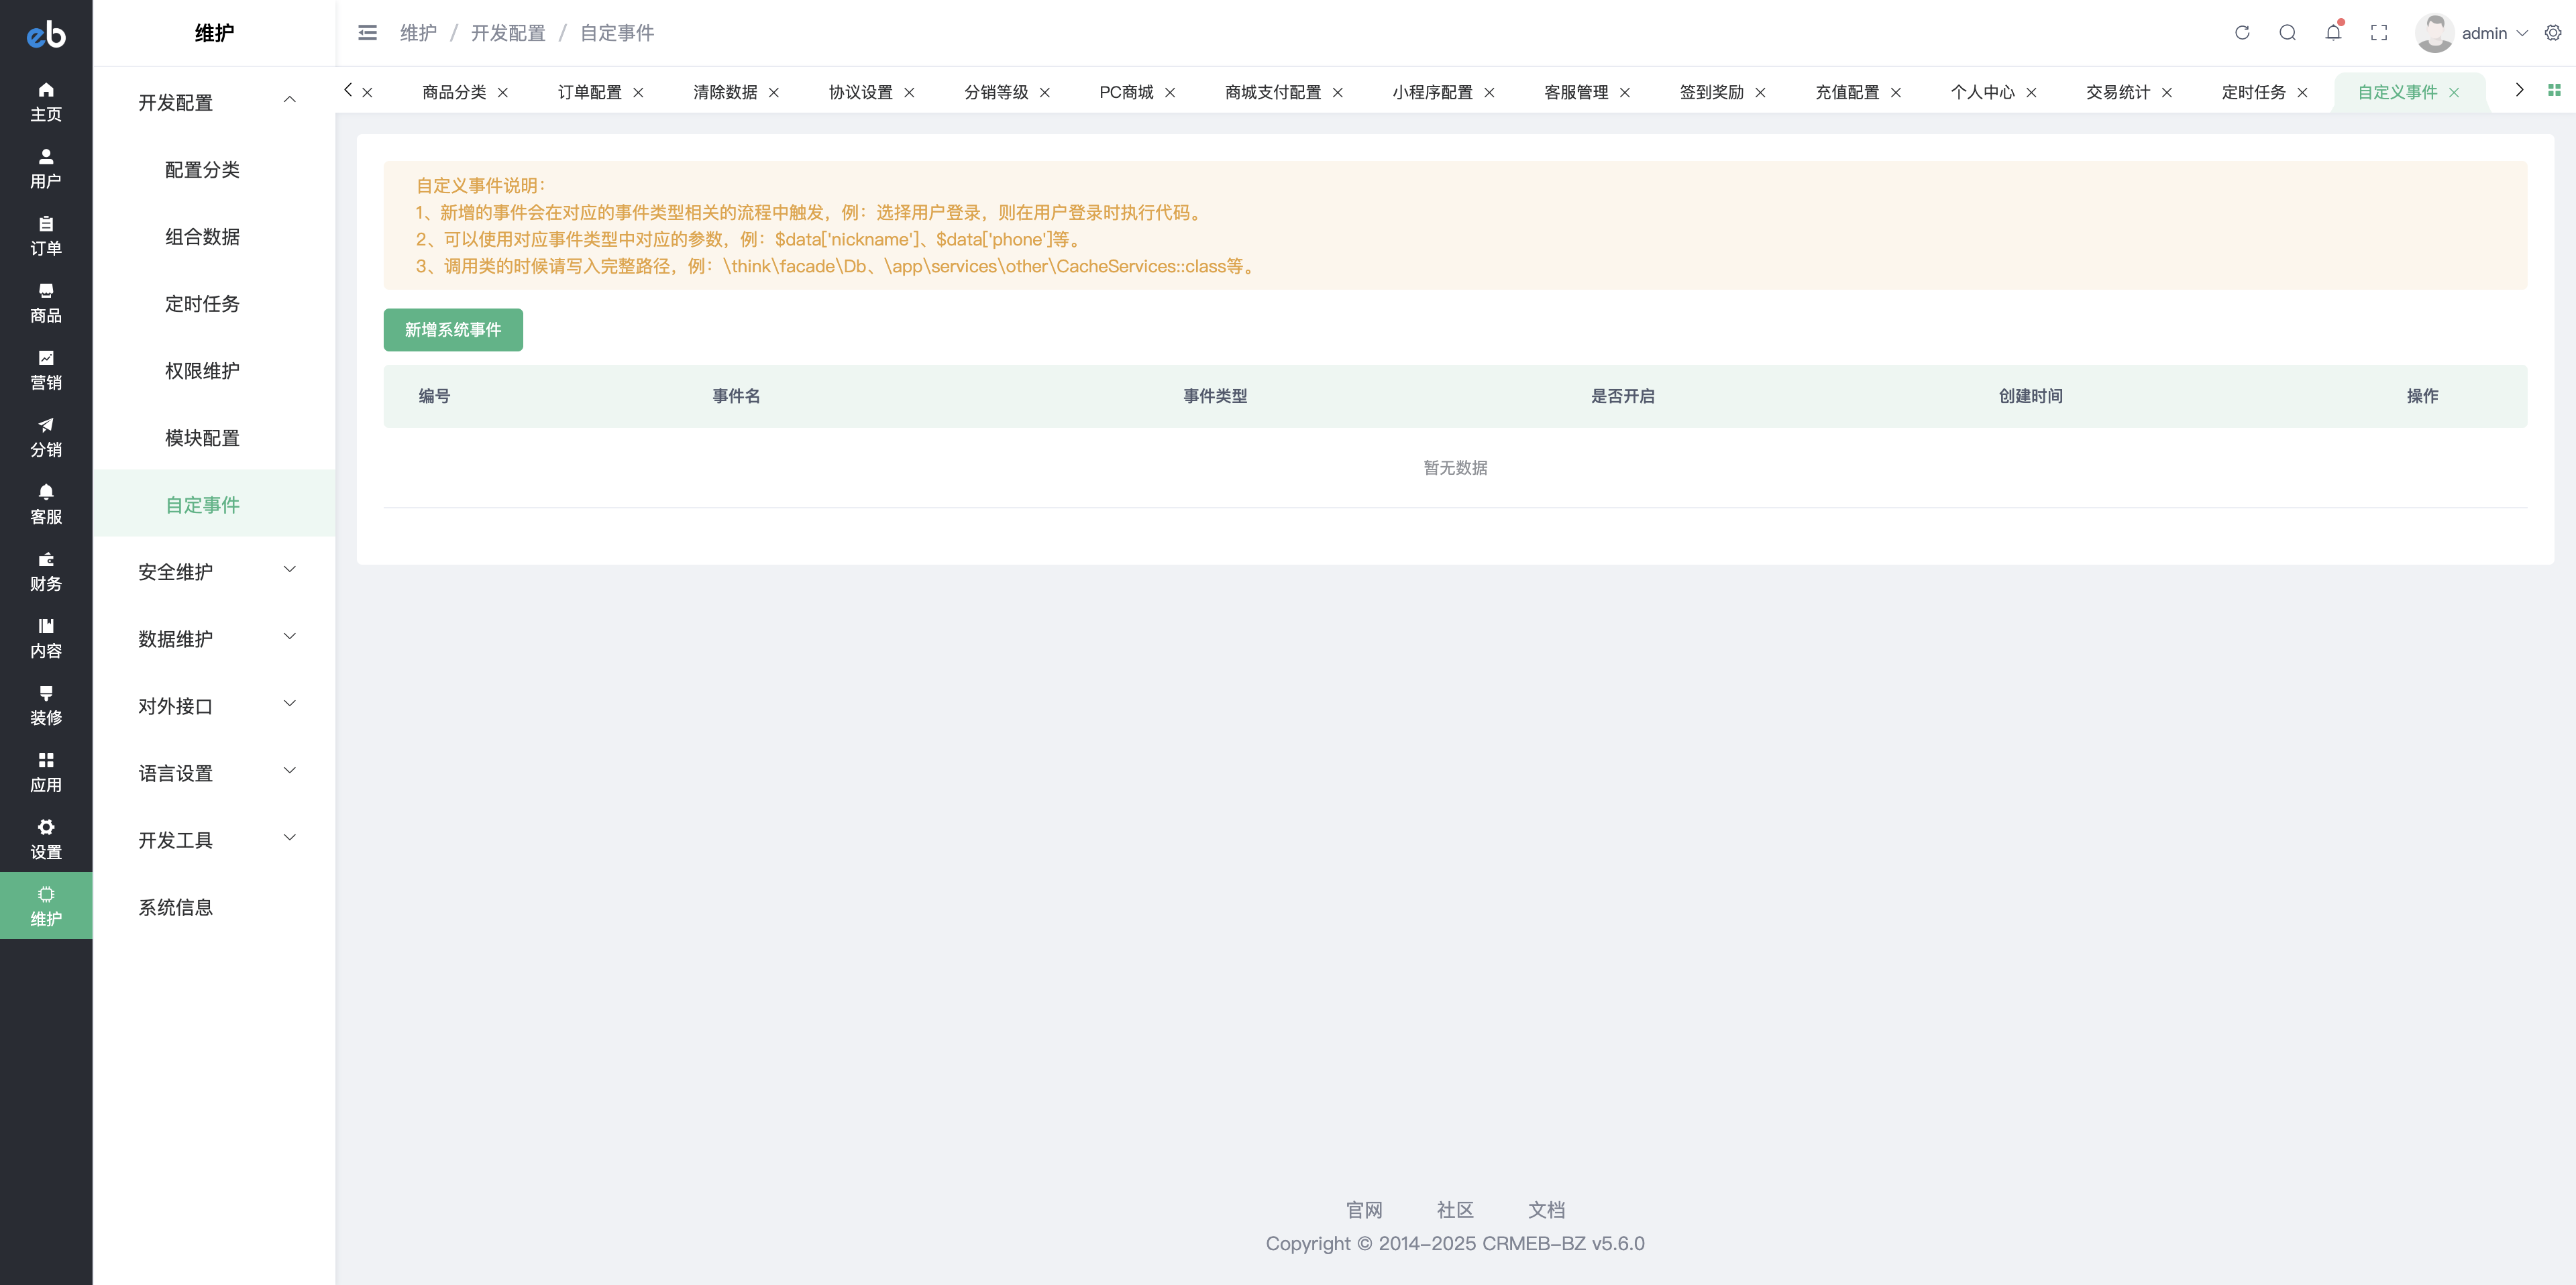Open the 主页 section from the sidebar

click(x=45, y=100)
